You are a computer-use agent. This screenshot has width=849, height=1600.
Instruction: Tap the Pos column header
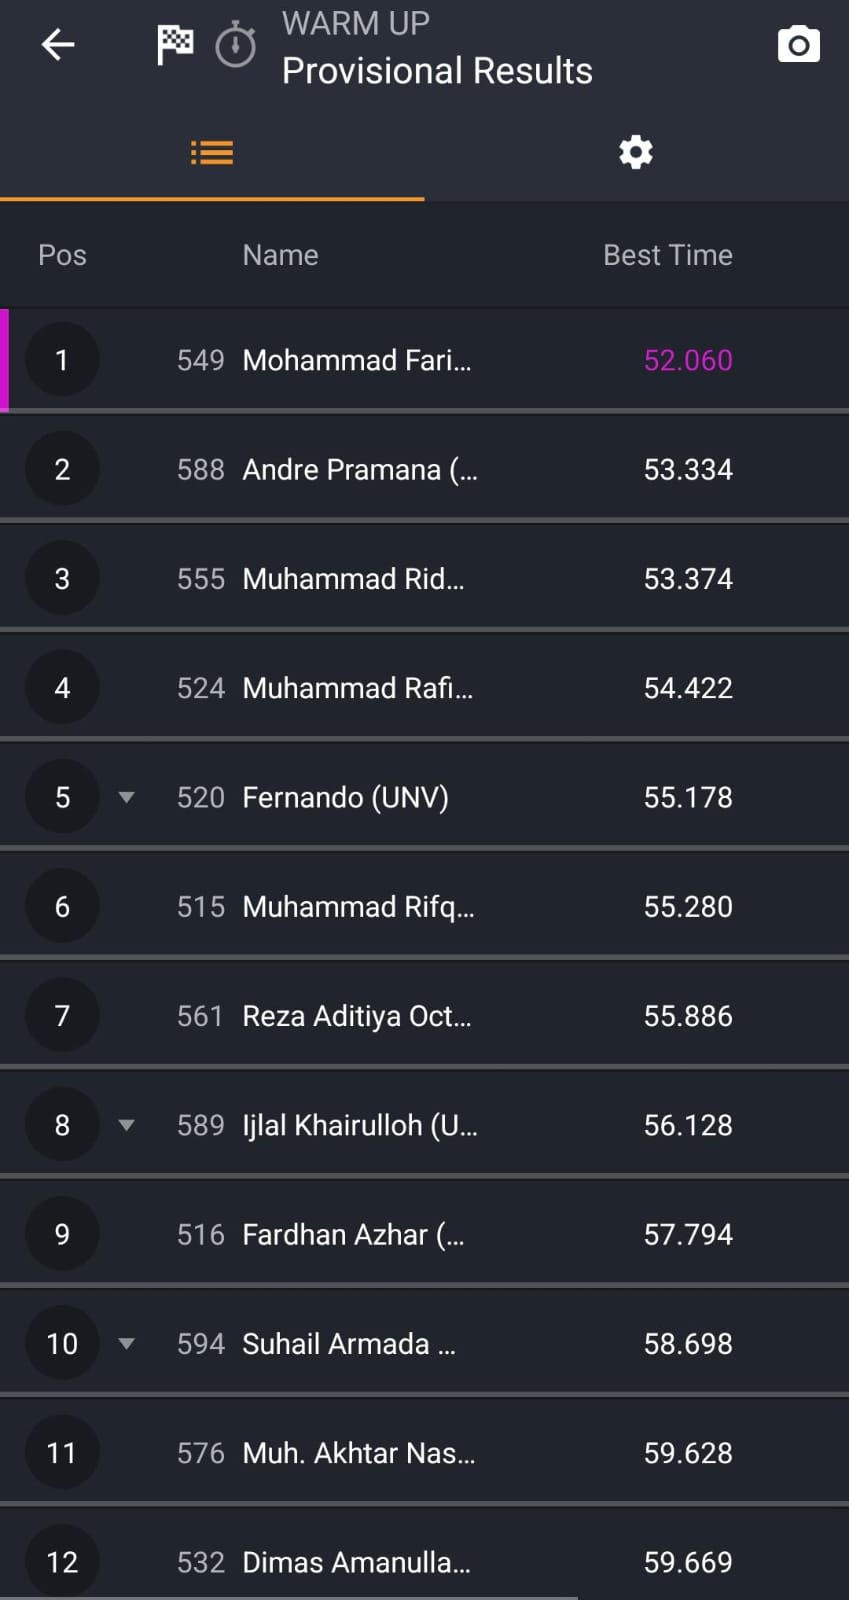point(62,255)
